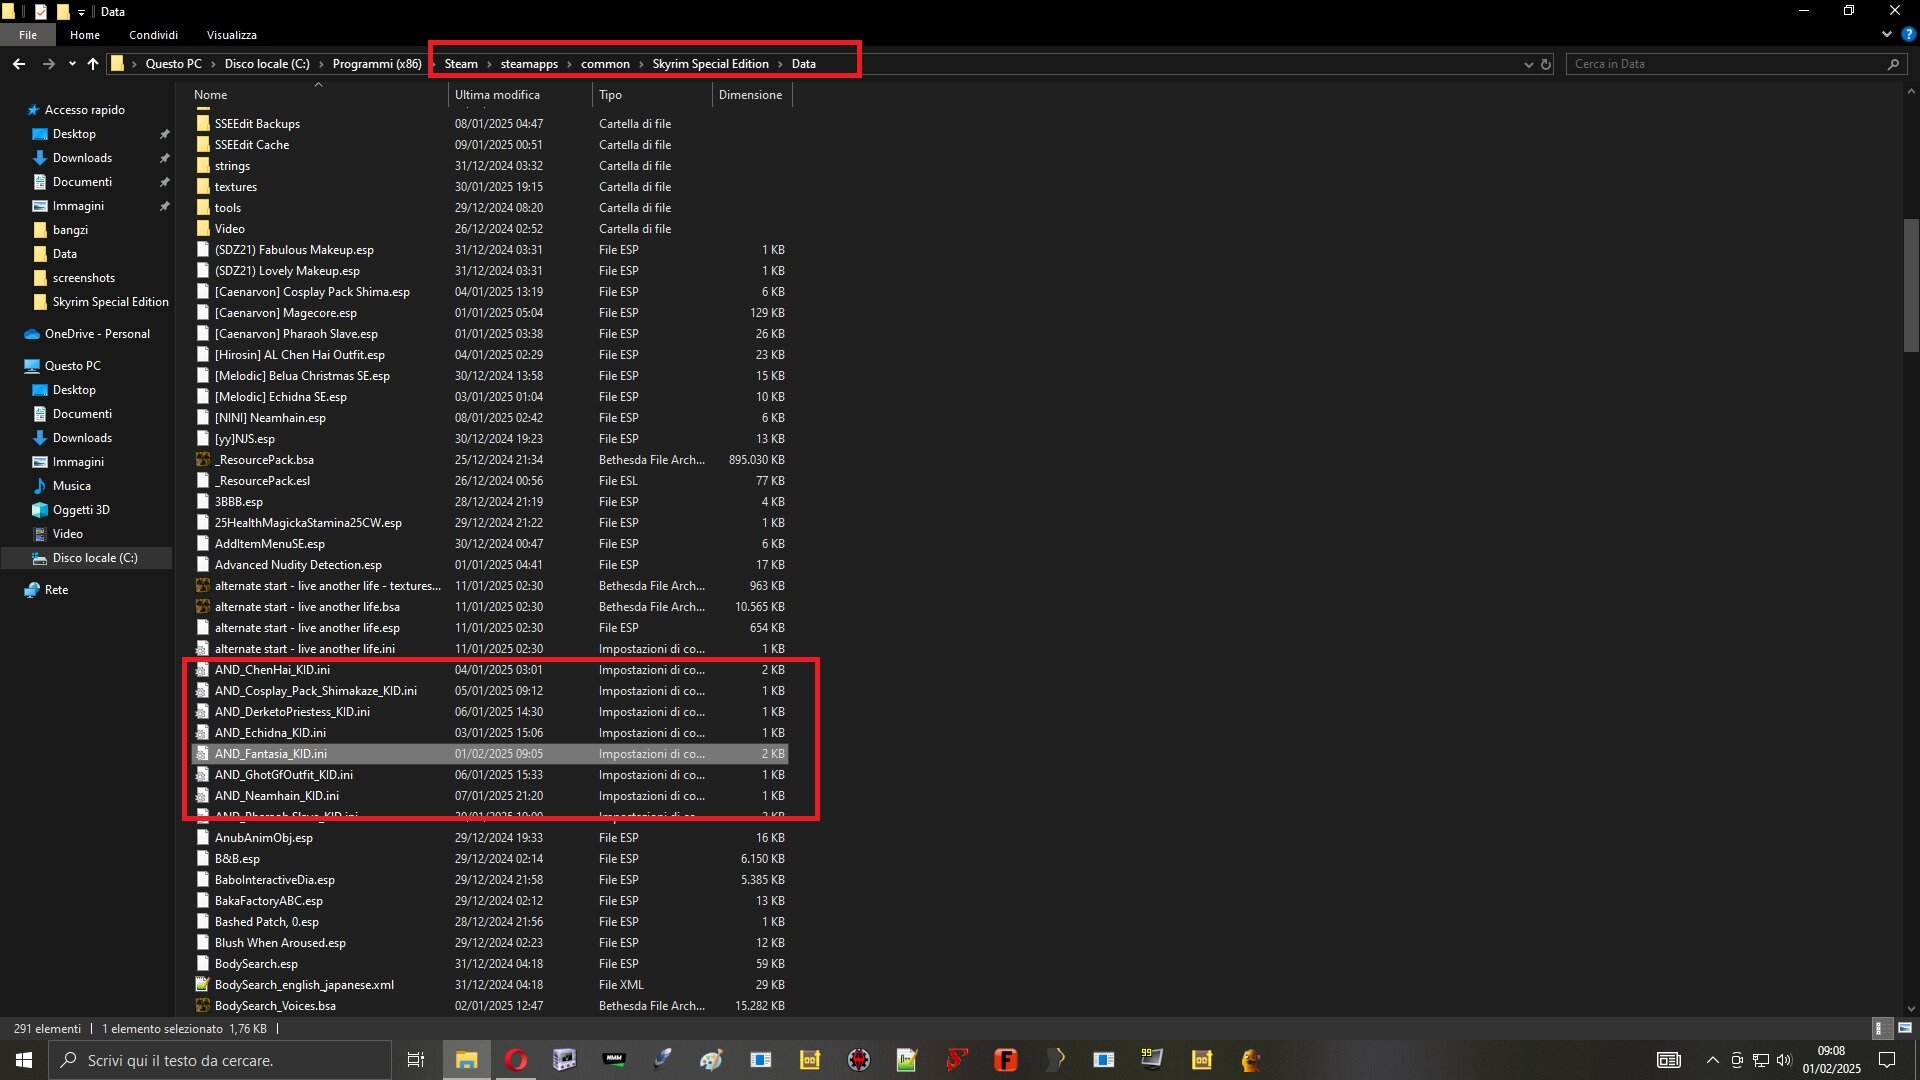Click the Cerca in Data search box
1920x1080 pixels.
coord(1735,64)
